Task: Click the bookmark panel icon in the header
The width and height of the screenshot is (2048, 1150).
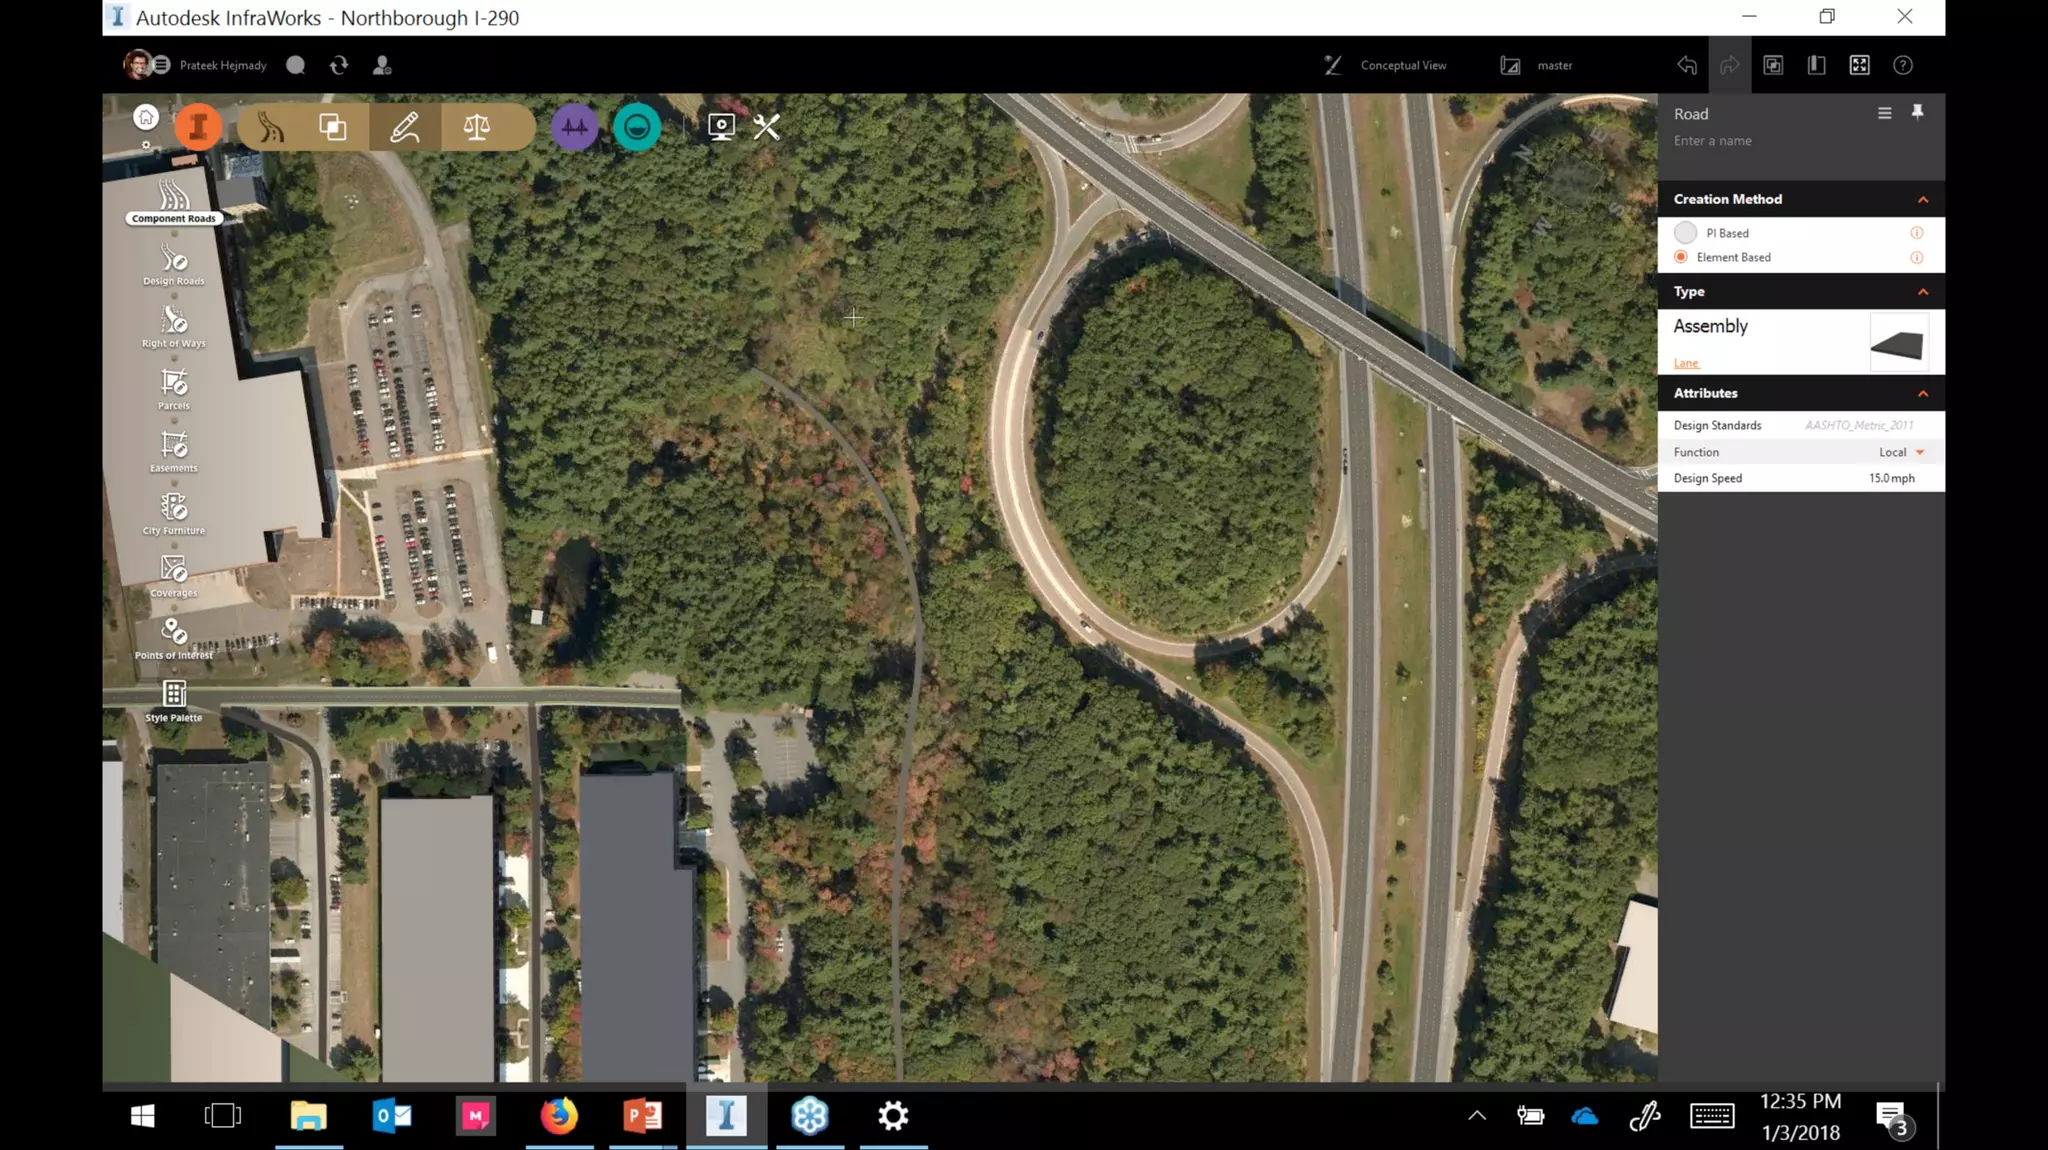Action: coord(1817,65)
